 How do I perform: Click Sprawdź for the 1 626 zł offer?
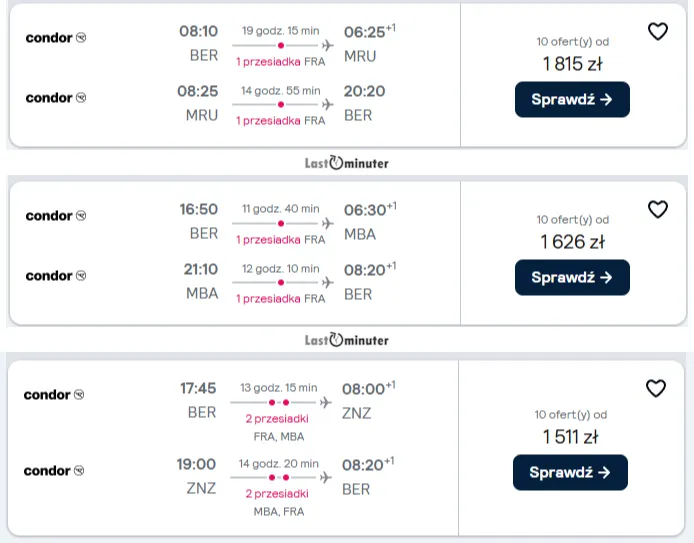(572, 278)
